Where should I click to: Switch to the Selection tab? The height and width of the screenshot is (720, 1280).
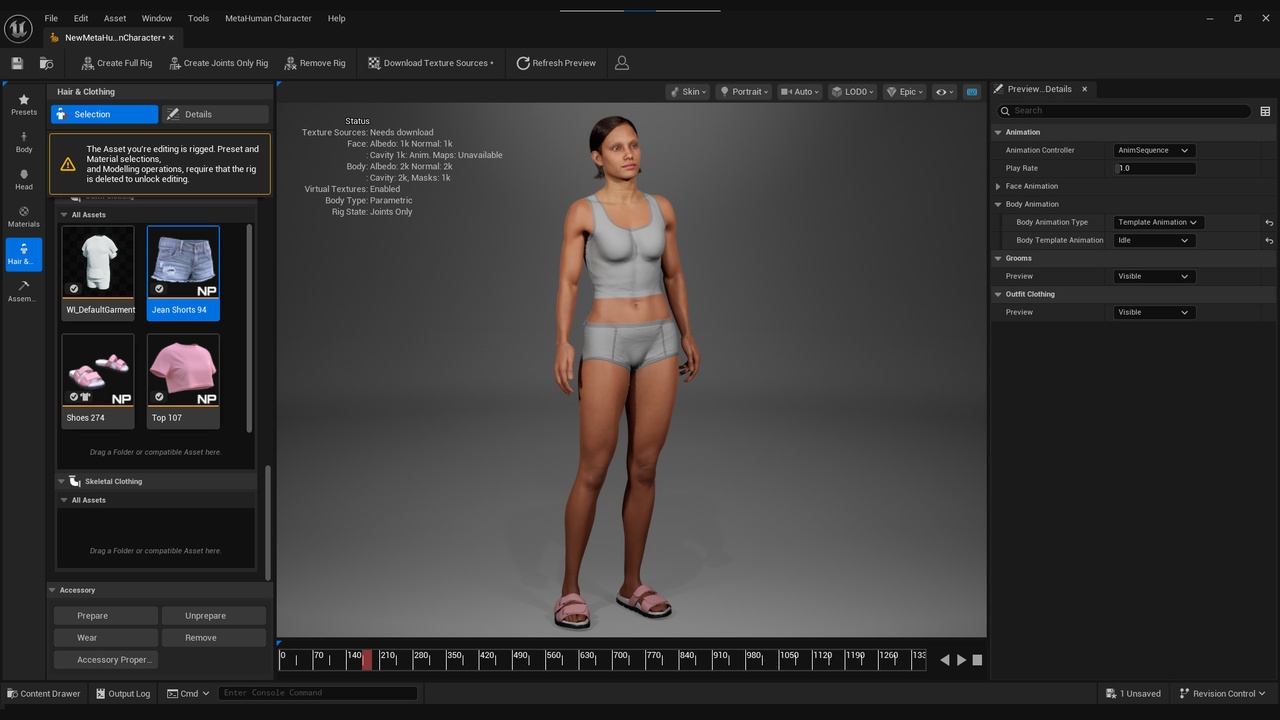104,114
